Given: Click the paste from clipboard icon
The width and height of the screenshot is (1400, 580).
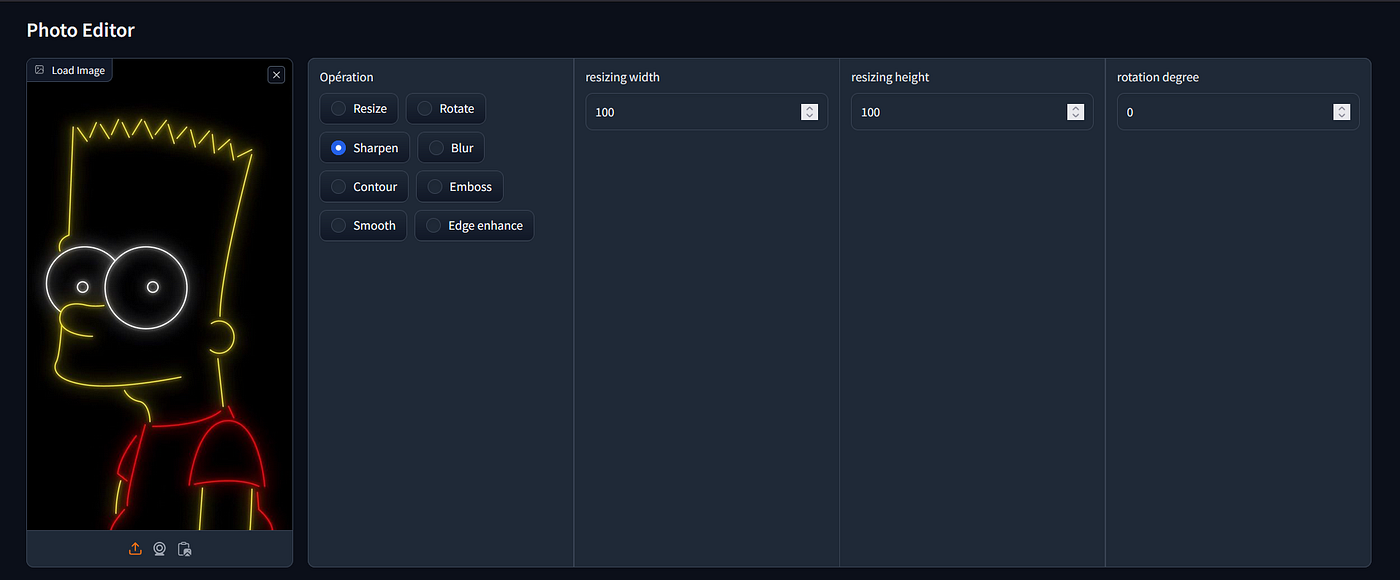Looking at the screenshot, I should [x=184, y=549].
